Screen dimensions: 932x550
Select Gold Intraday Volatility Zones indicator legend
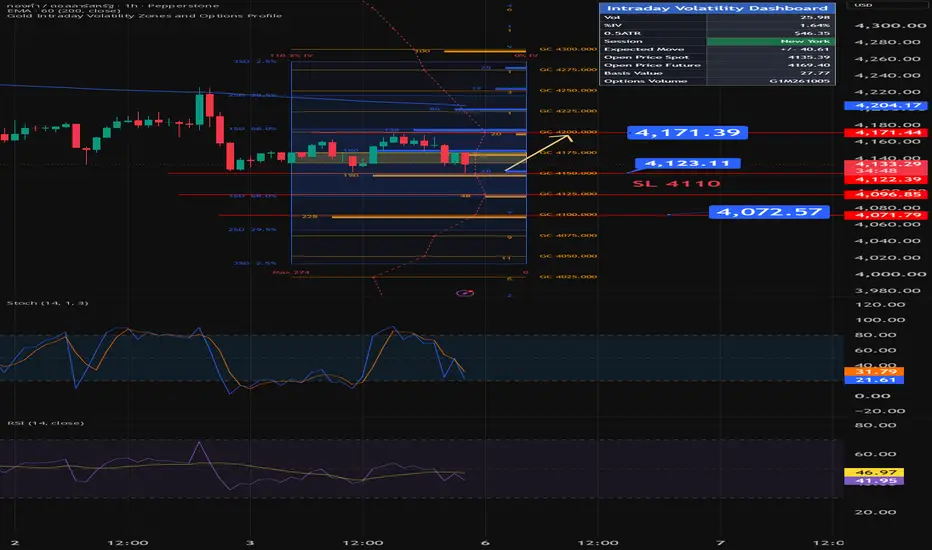click(144, 15)
